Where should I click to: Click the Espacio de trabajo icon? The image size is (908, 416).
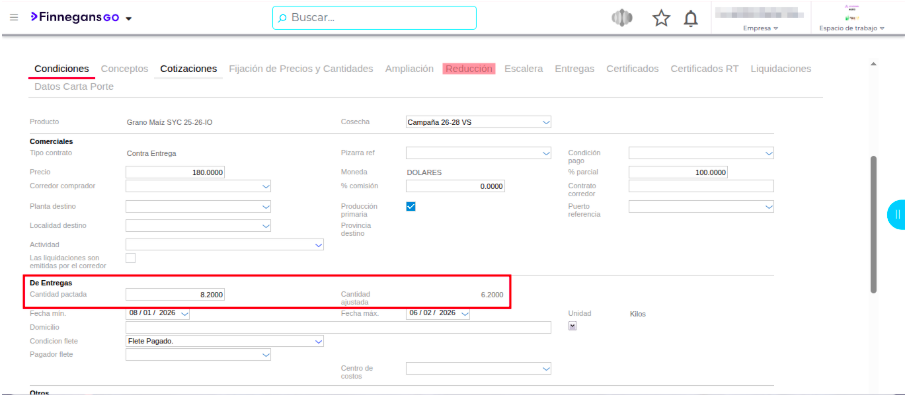[852, 12]
